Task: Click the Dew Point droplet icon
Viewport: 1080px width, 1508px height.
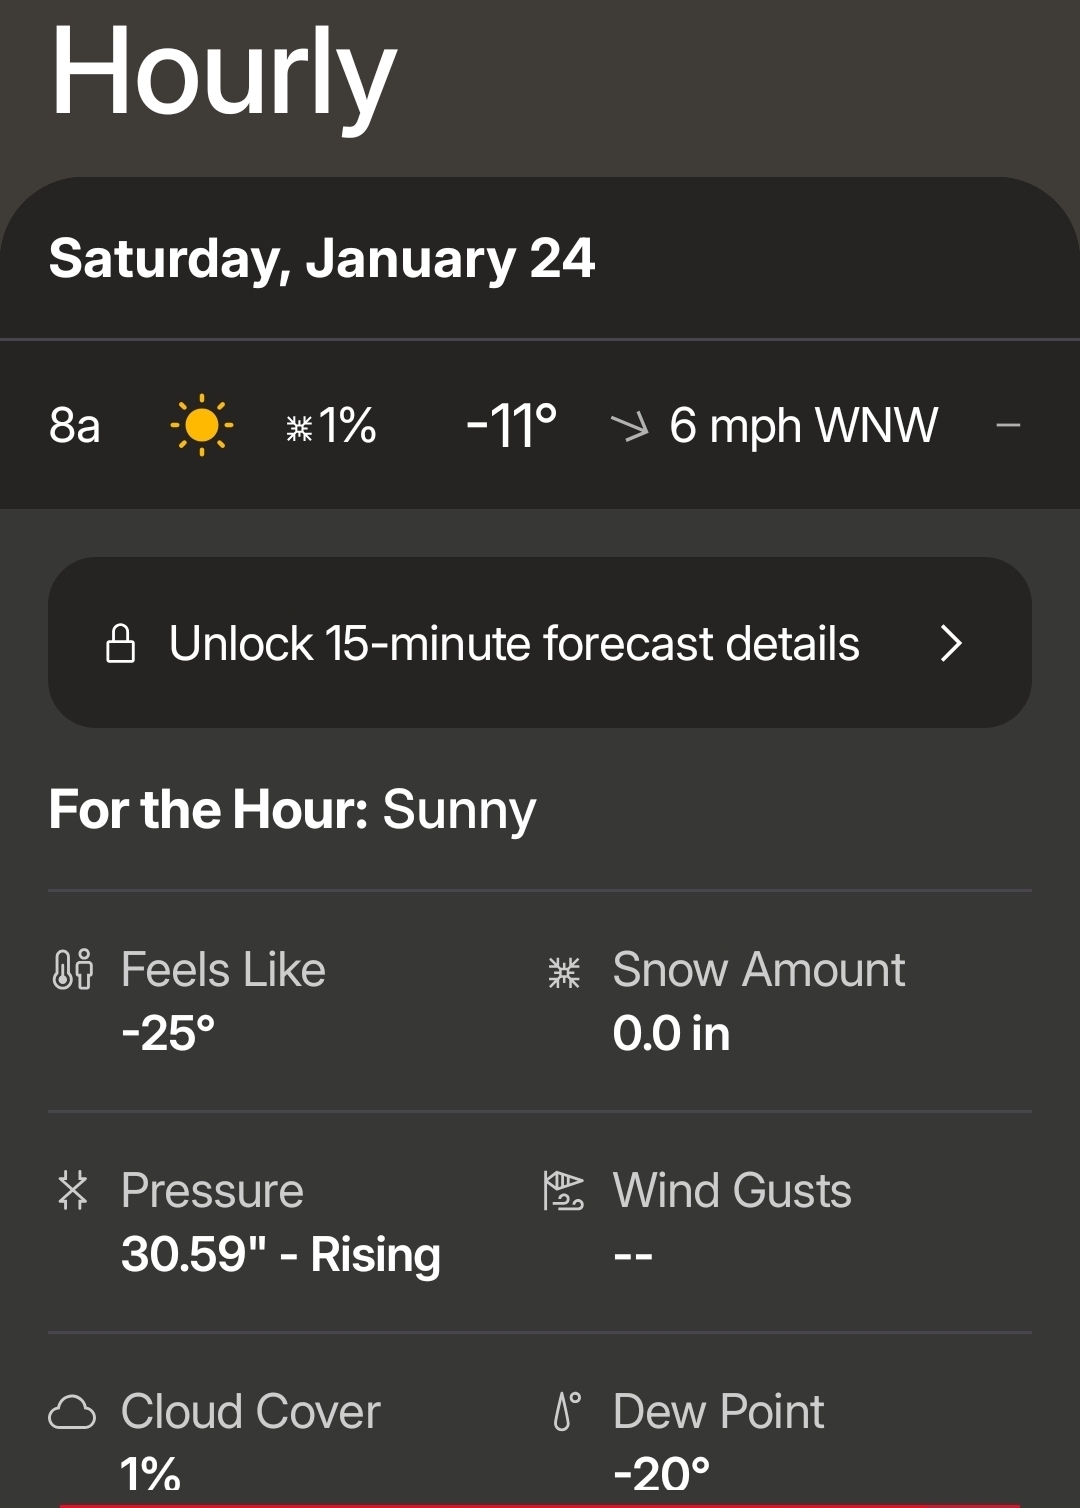Action: click(566, 1412)
